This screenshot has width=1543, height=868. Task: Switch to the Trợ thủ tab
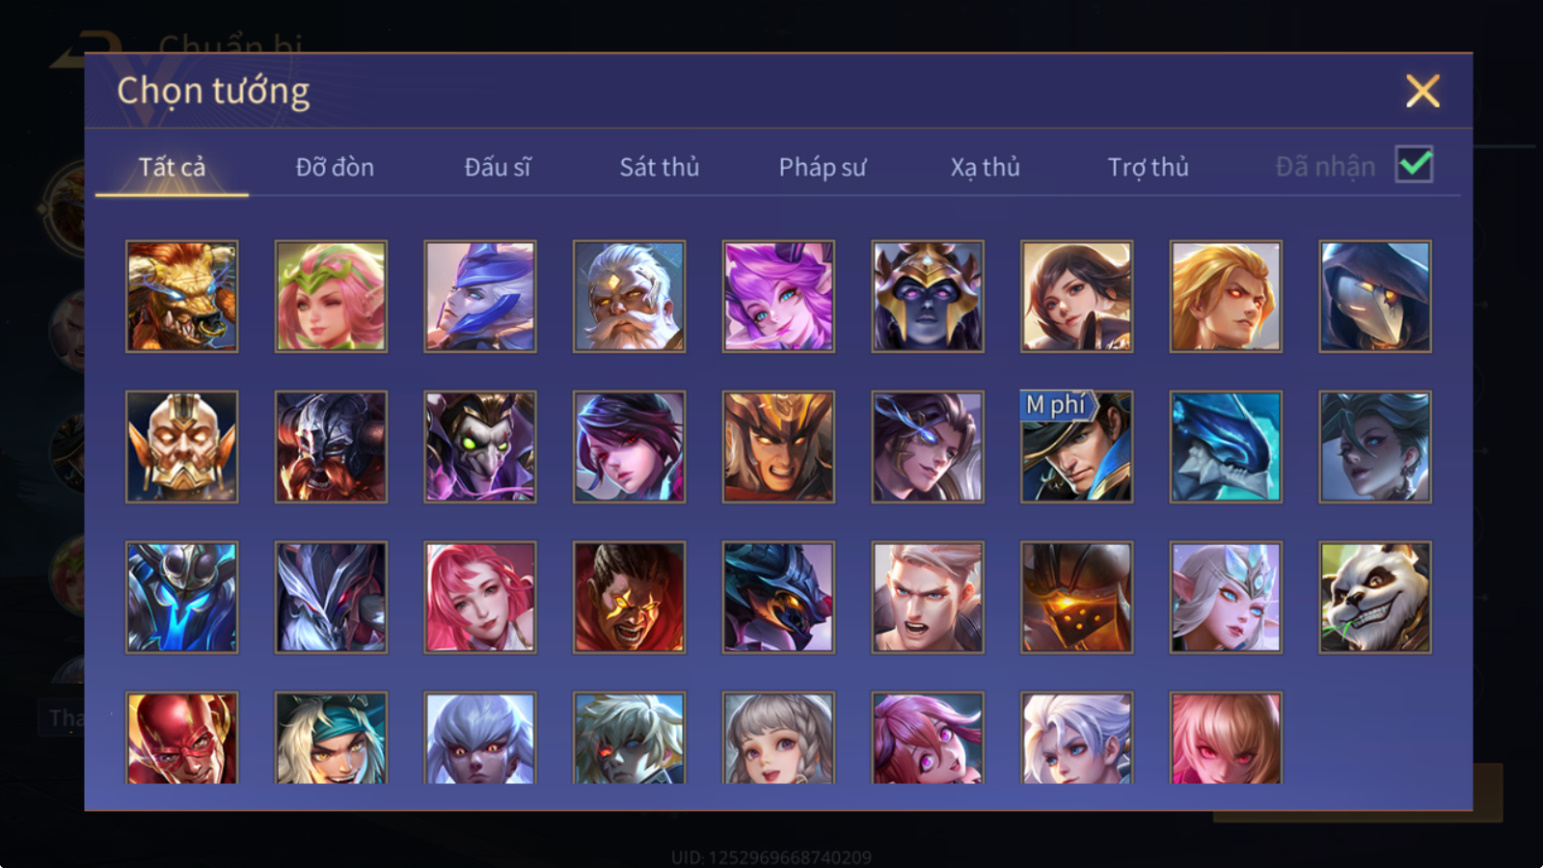[x=1148, y=167]
